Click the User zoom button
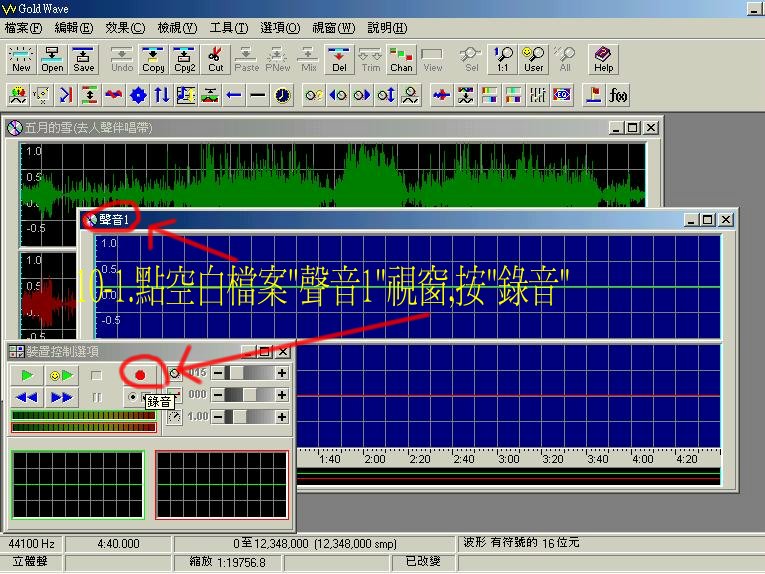The height and width of the screenshot is (574, 765). click(x=534, y=59)
